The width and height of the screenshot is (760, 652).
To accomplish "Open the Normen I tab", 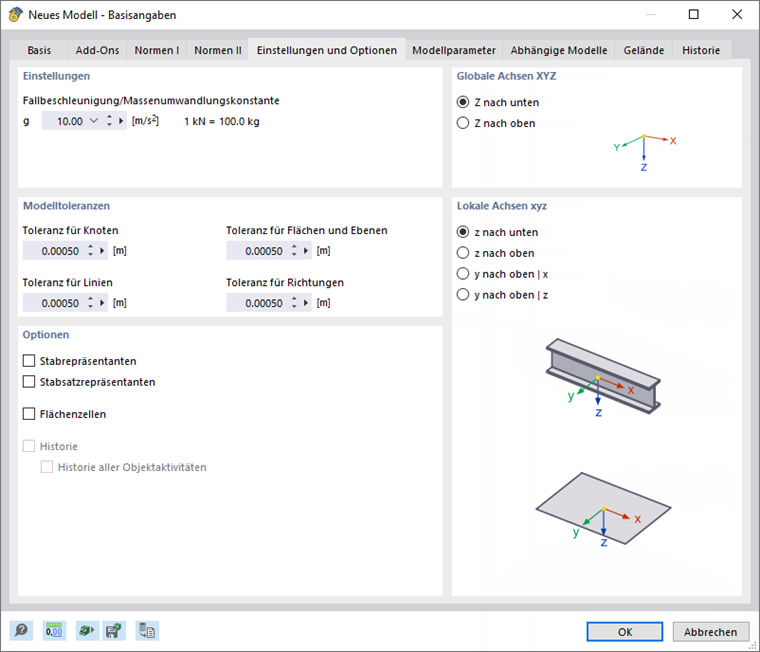I will (157, 50).
